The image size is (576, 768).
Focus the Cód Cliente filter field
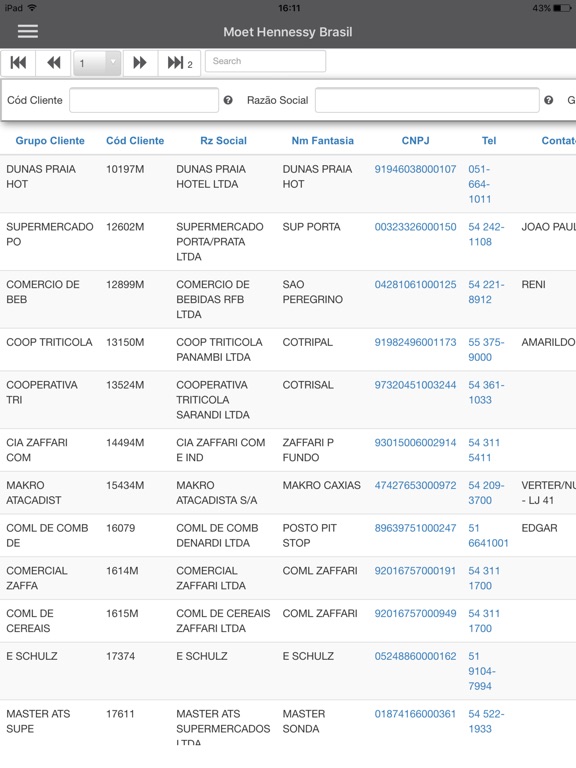(144, 100)
